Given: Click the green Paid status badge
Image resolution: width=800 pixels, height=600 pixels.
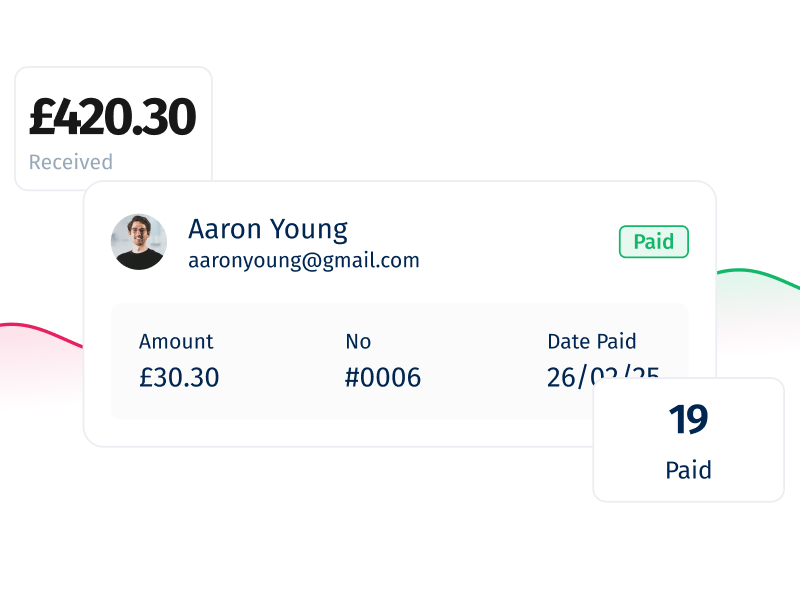Looking at the screenshot, I should (x=654, y=242).
